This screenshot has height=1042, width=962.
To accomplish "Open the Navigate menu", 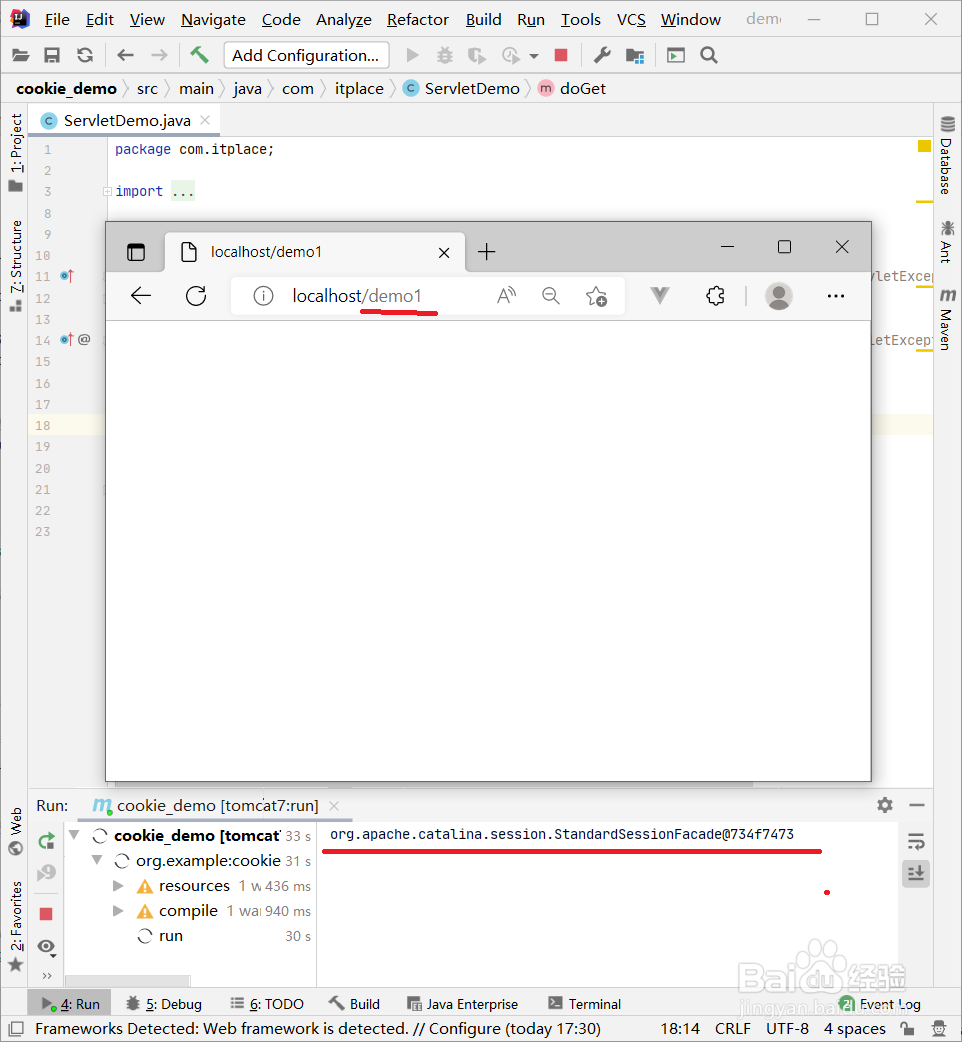I will tap(213, 20).
